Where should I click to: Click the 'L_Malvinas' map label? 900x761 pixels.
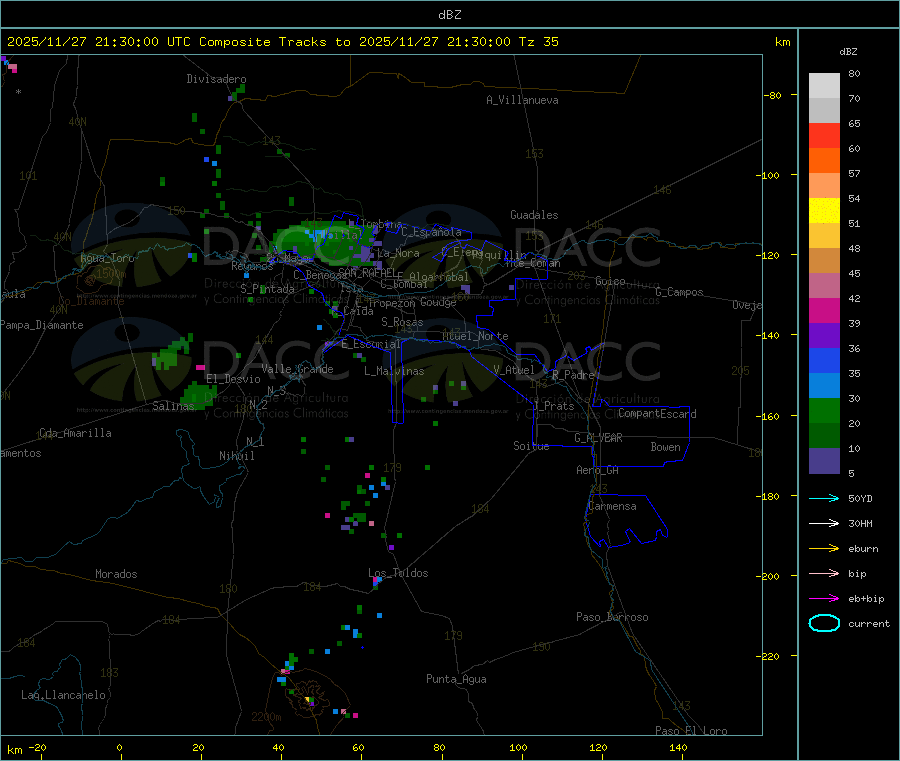(394, 371)
